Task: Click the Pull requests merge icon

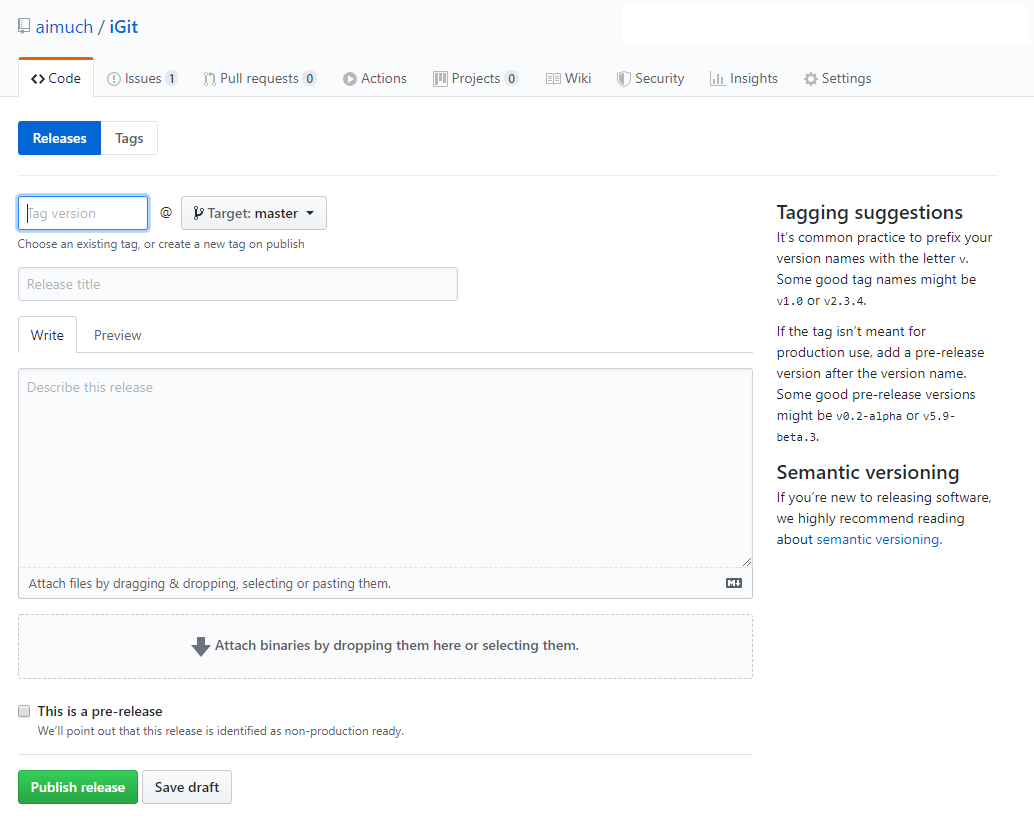Action: (x=209, y=79)
